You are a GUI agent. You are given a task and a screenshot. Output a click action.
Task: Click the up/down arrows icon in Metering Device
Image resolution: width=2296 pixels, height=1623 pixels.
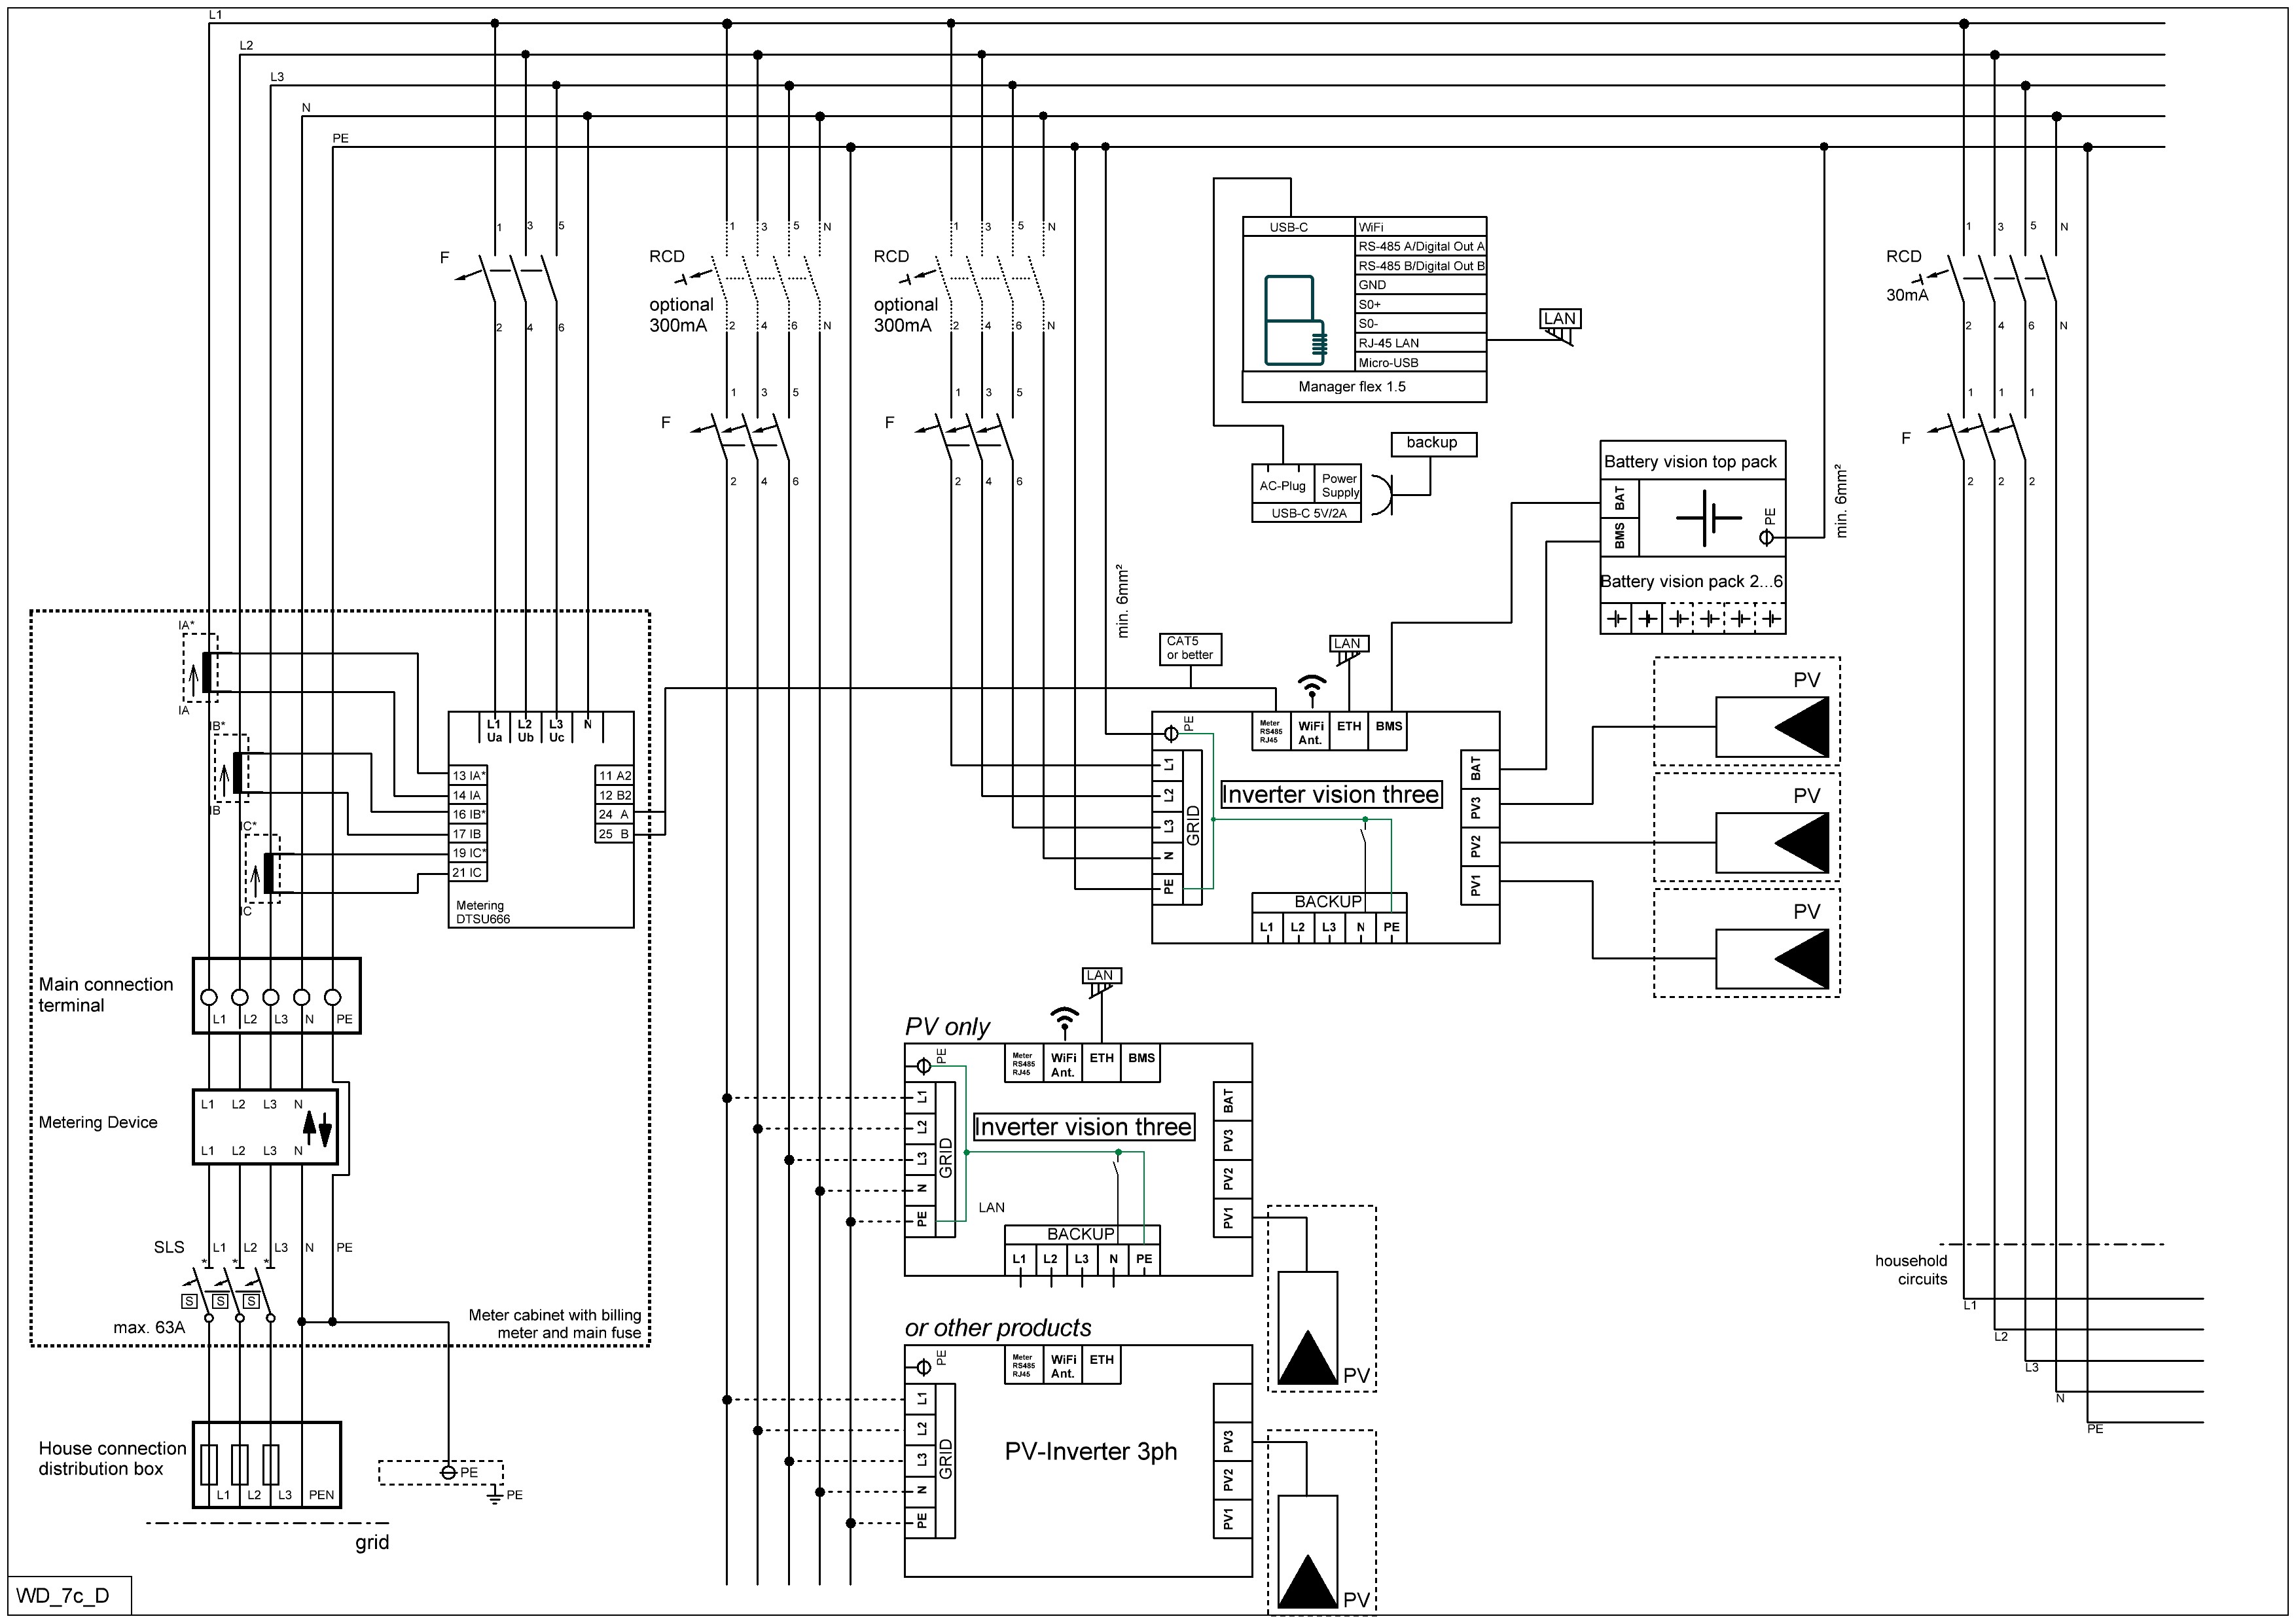click(x=317, y=1127)
